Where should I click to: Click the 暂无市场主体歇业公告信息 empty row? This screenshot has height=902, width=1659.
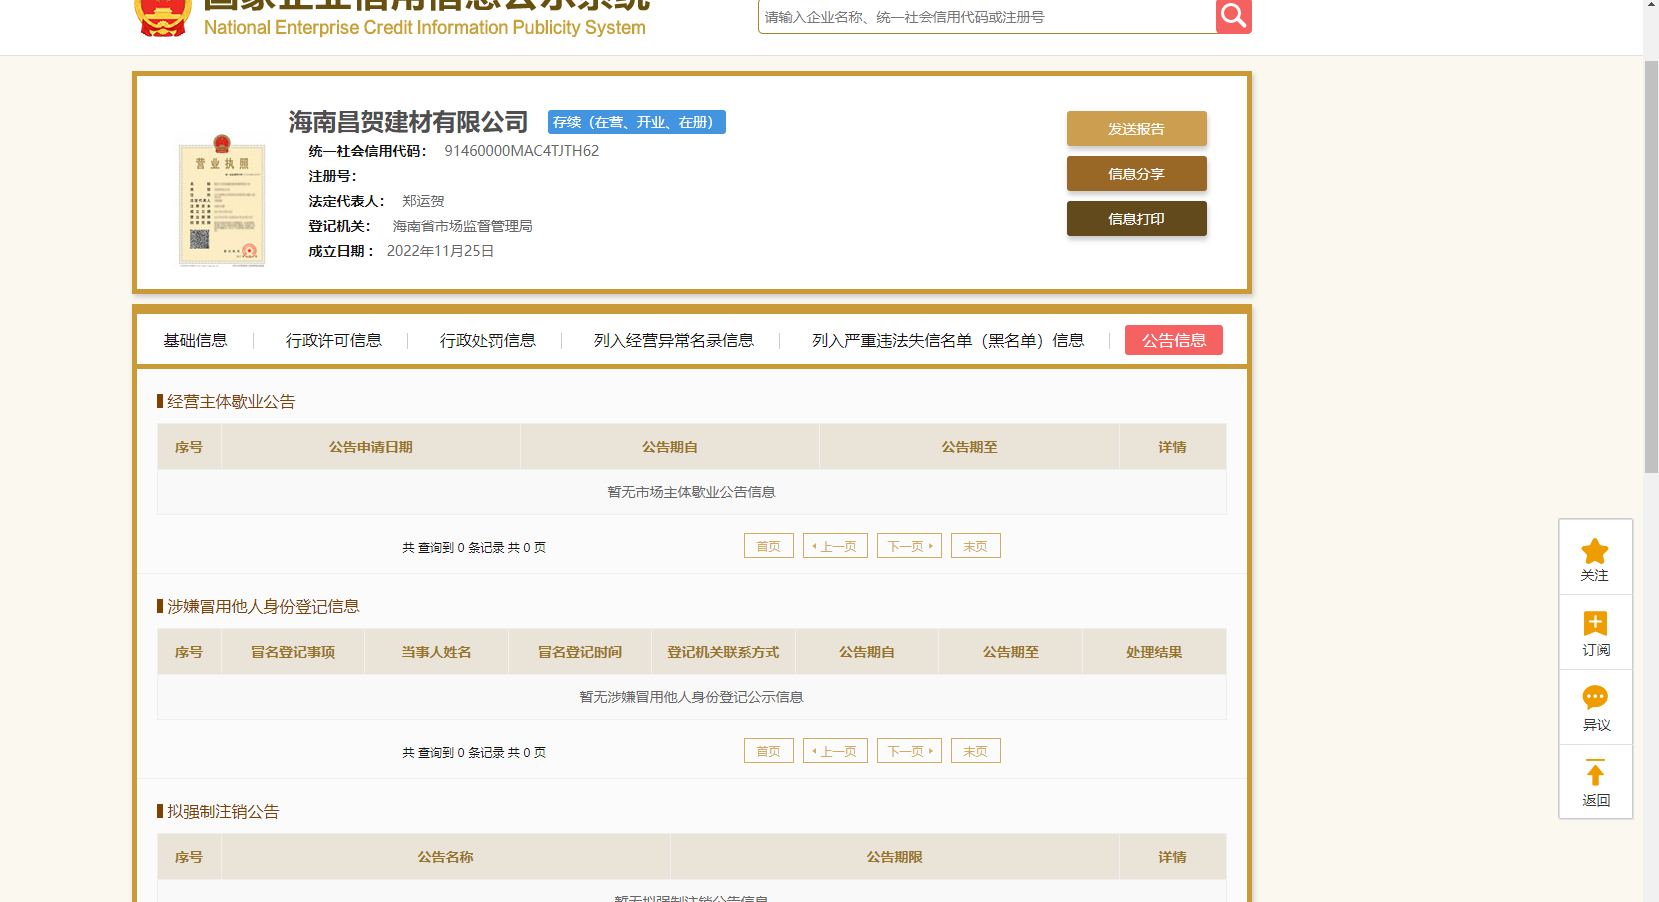tap(692, 492)
